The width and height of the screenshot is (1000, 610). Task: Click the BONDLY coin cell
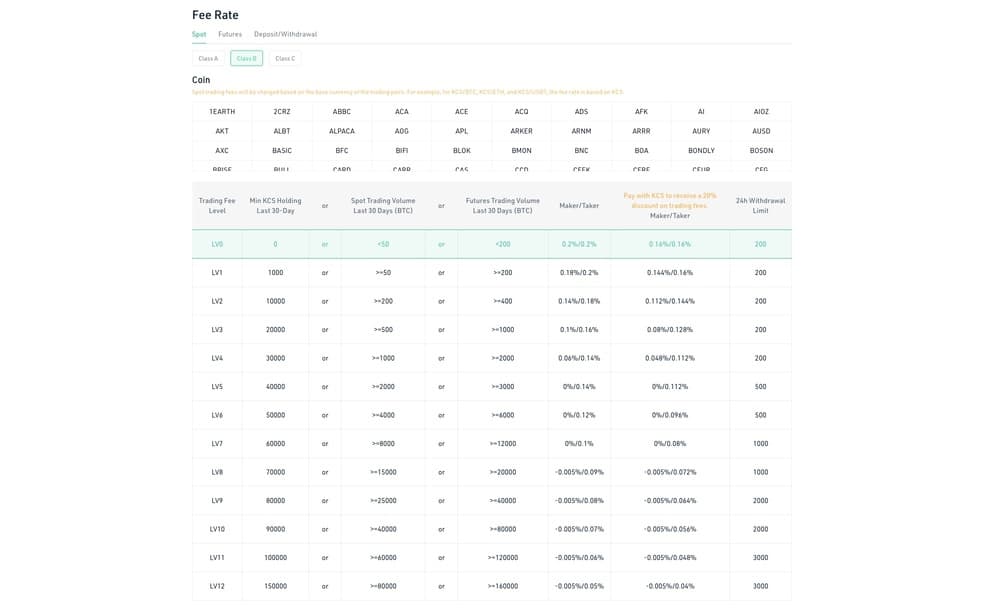[702, 151]
